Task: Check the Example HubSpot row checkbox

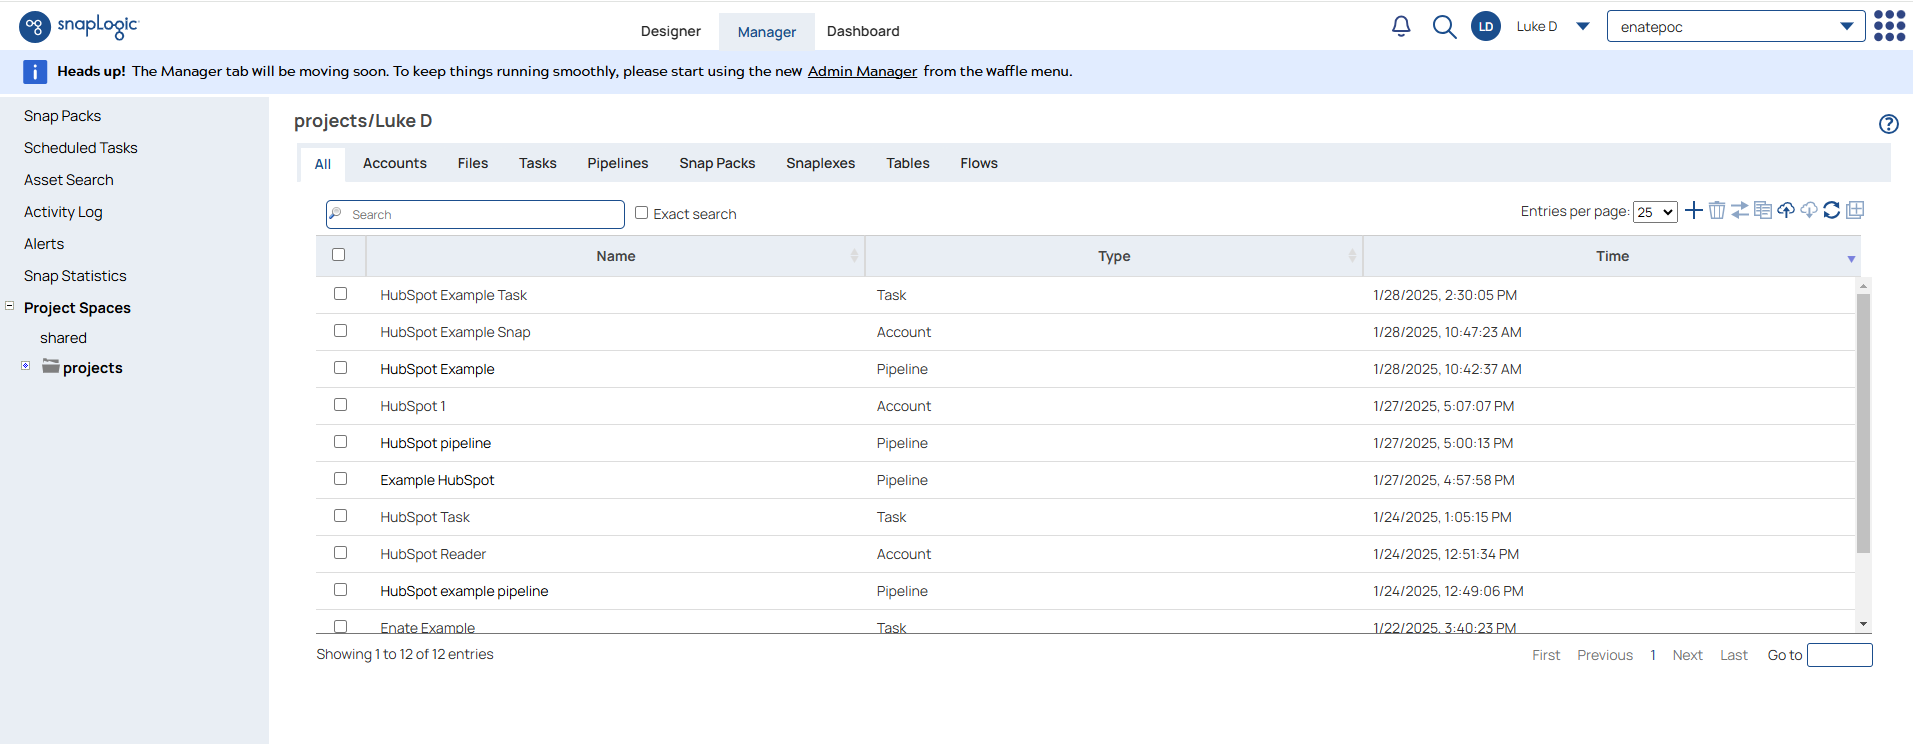Action: [340, 479]
